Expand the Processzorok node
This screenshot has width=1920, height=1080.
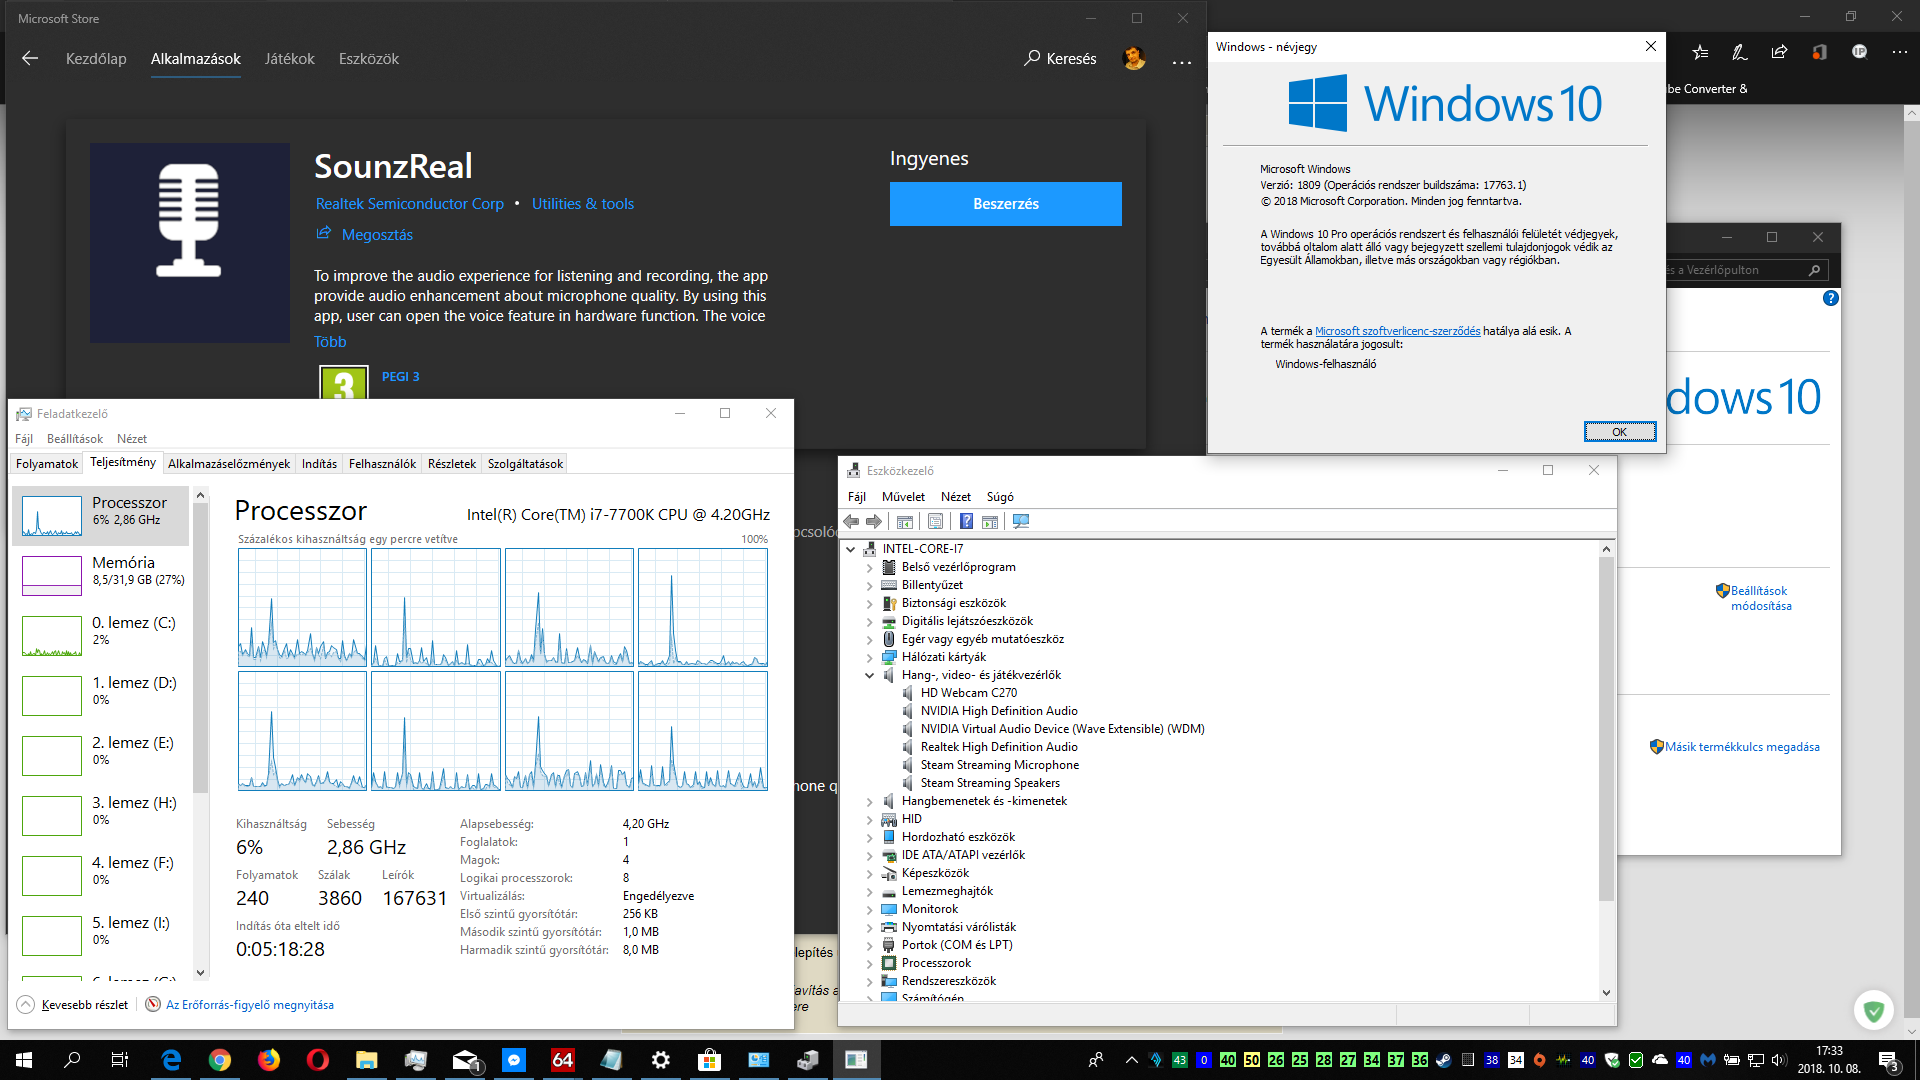[x=870, y=963]
